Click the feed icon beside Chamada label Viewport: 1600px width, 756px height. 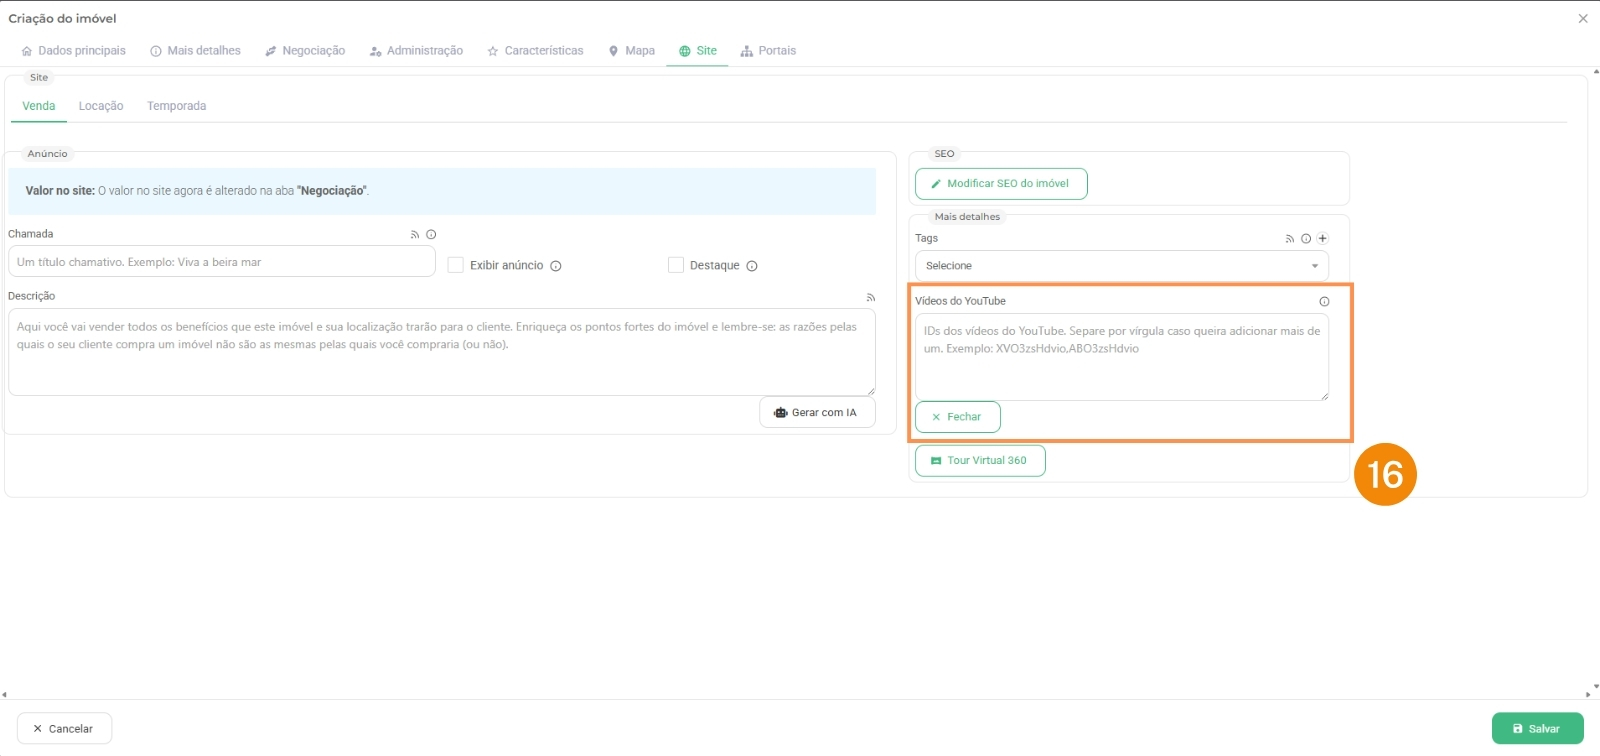click(x=415, y=235)
